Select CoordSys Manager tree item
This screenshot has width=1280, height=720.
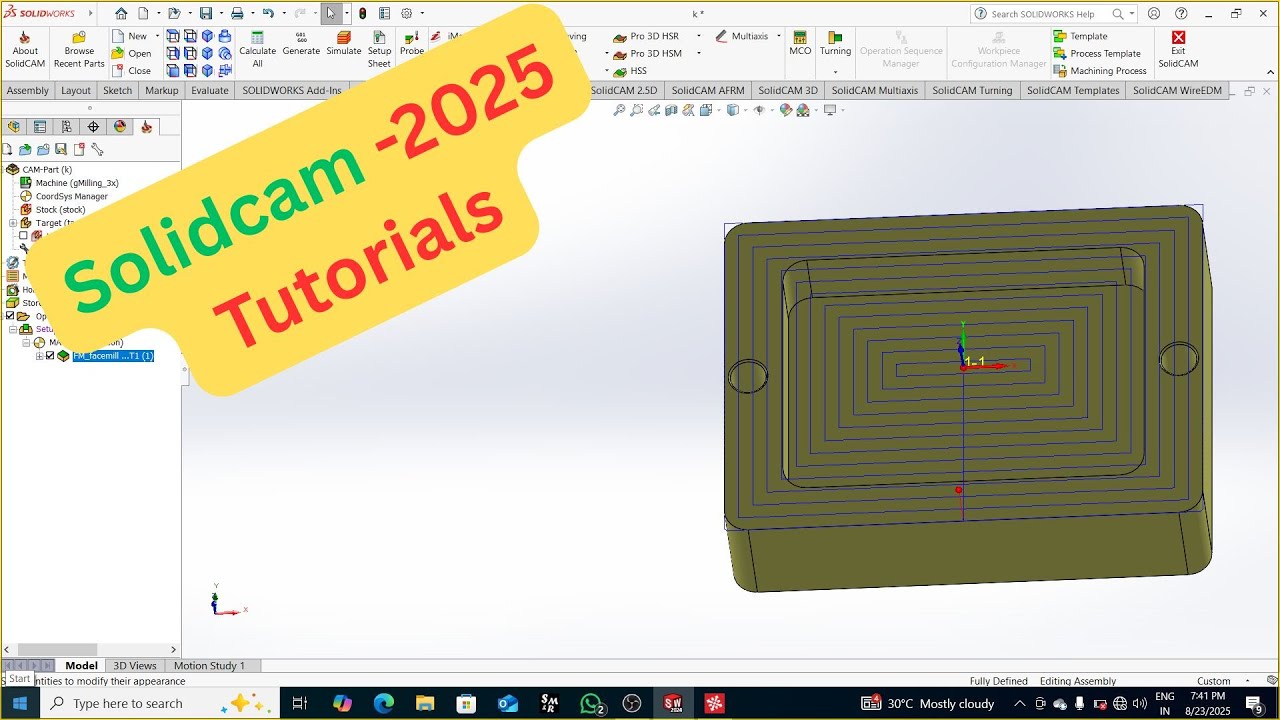coord(64,196)
